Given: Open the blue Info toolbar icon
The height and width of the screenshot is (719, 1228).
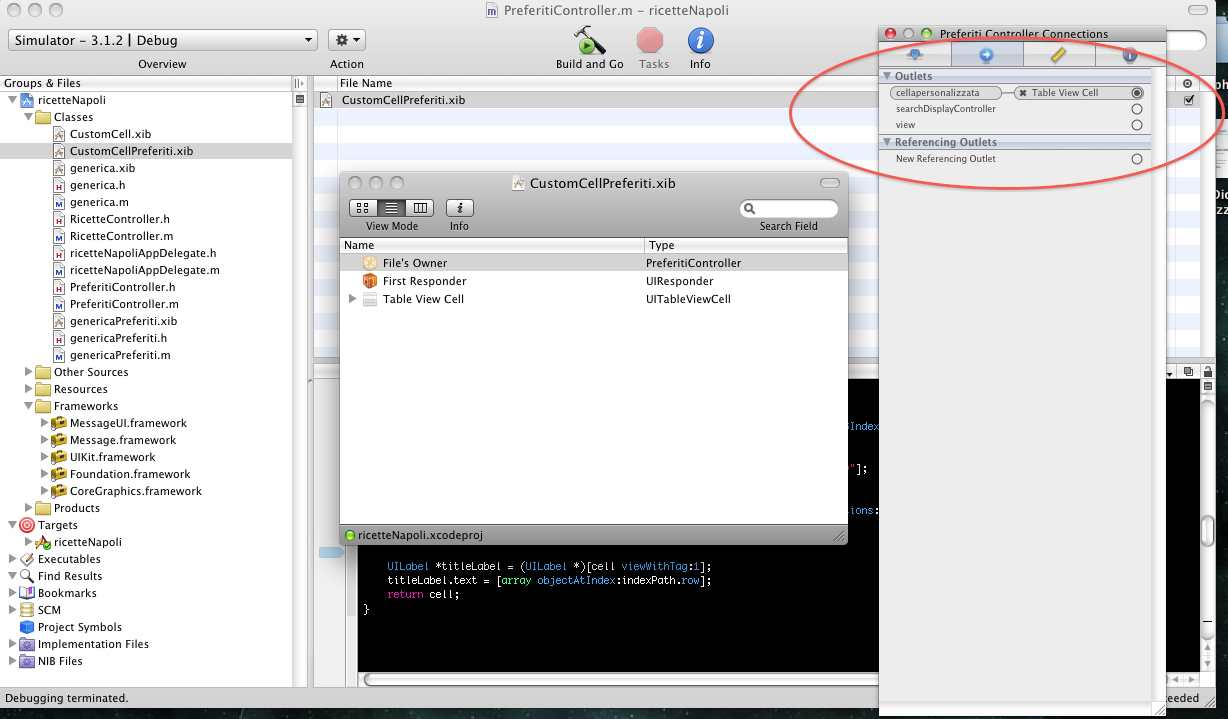Looking at the screenshot, I should 700,41.
